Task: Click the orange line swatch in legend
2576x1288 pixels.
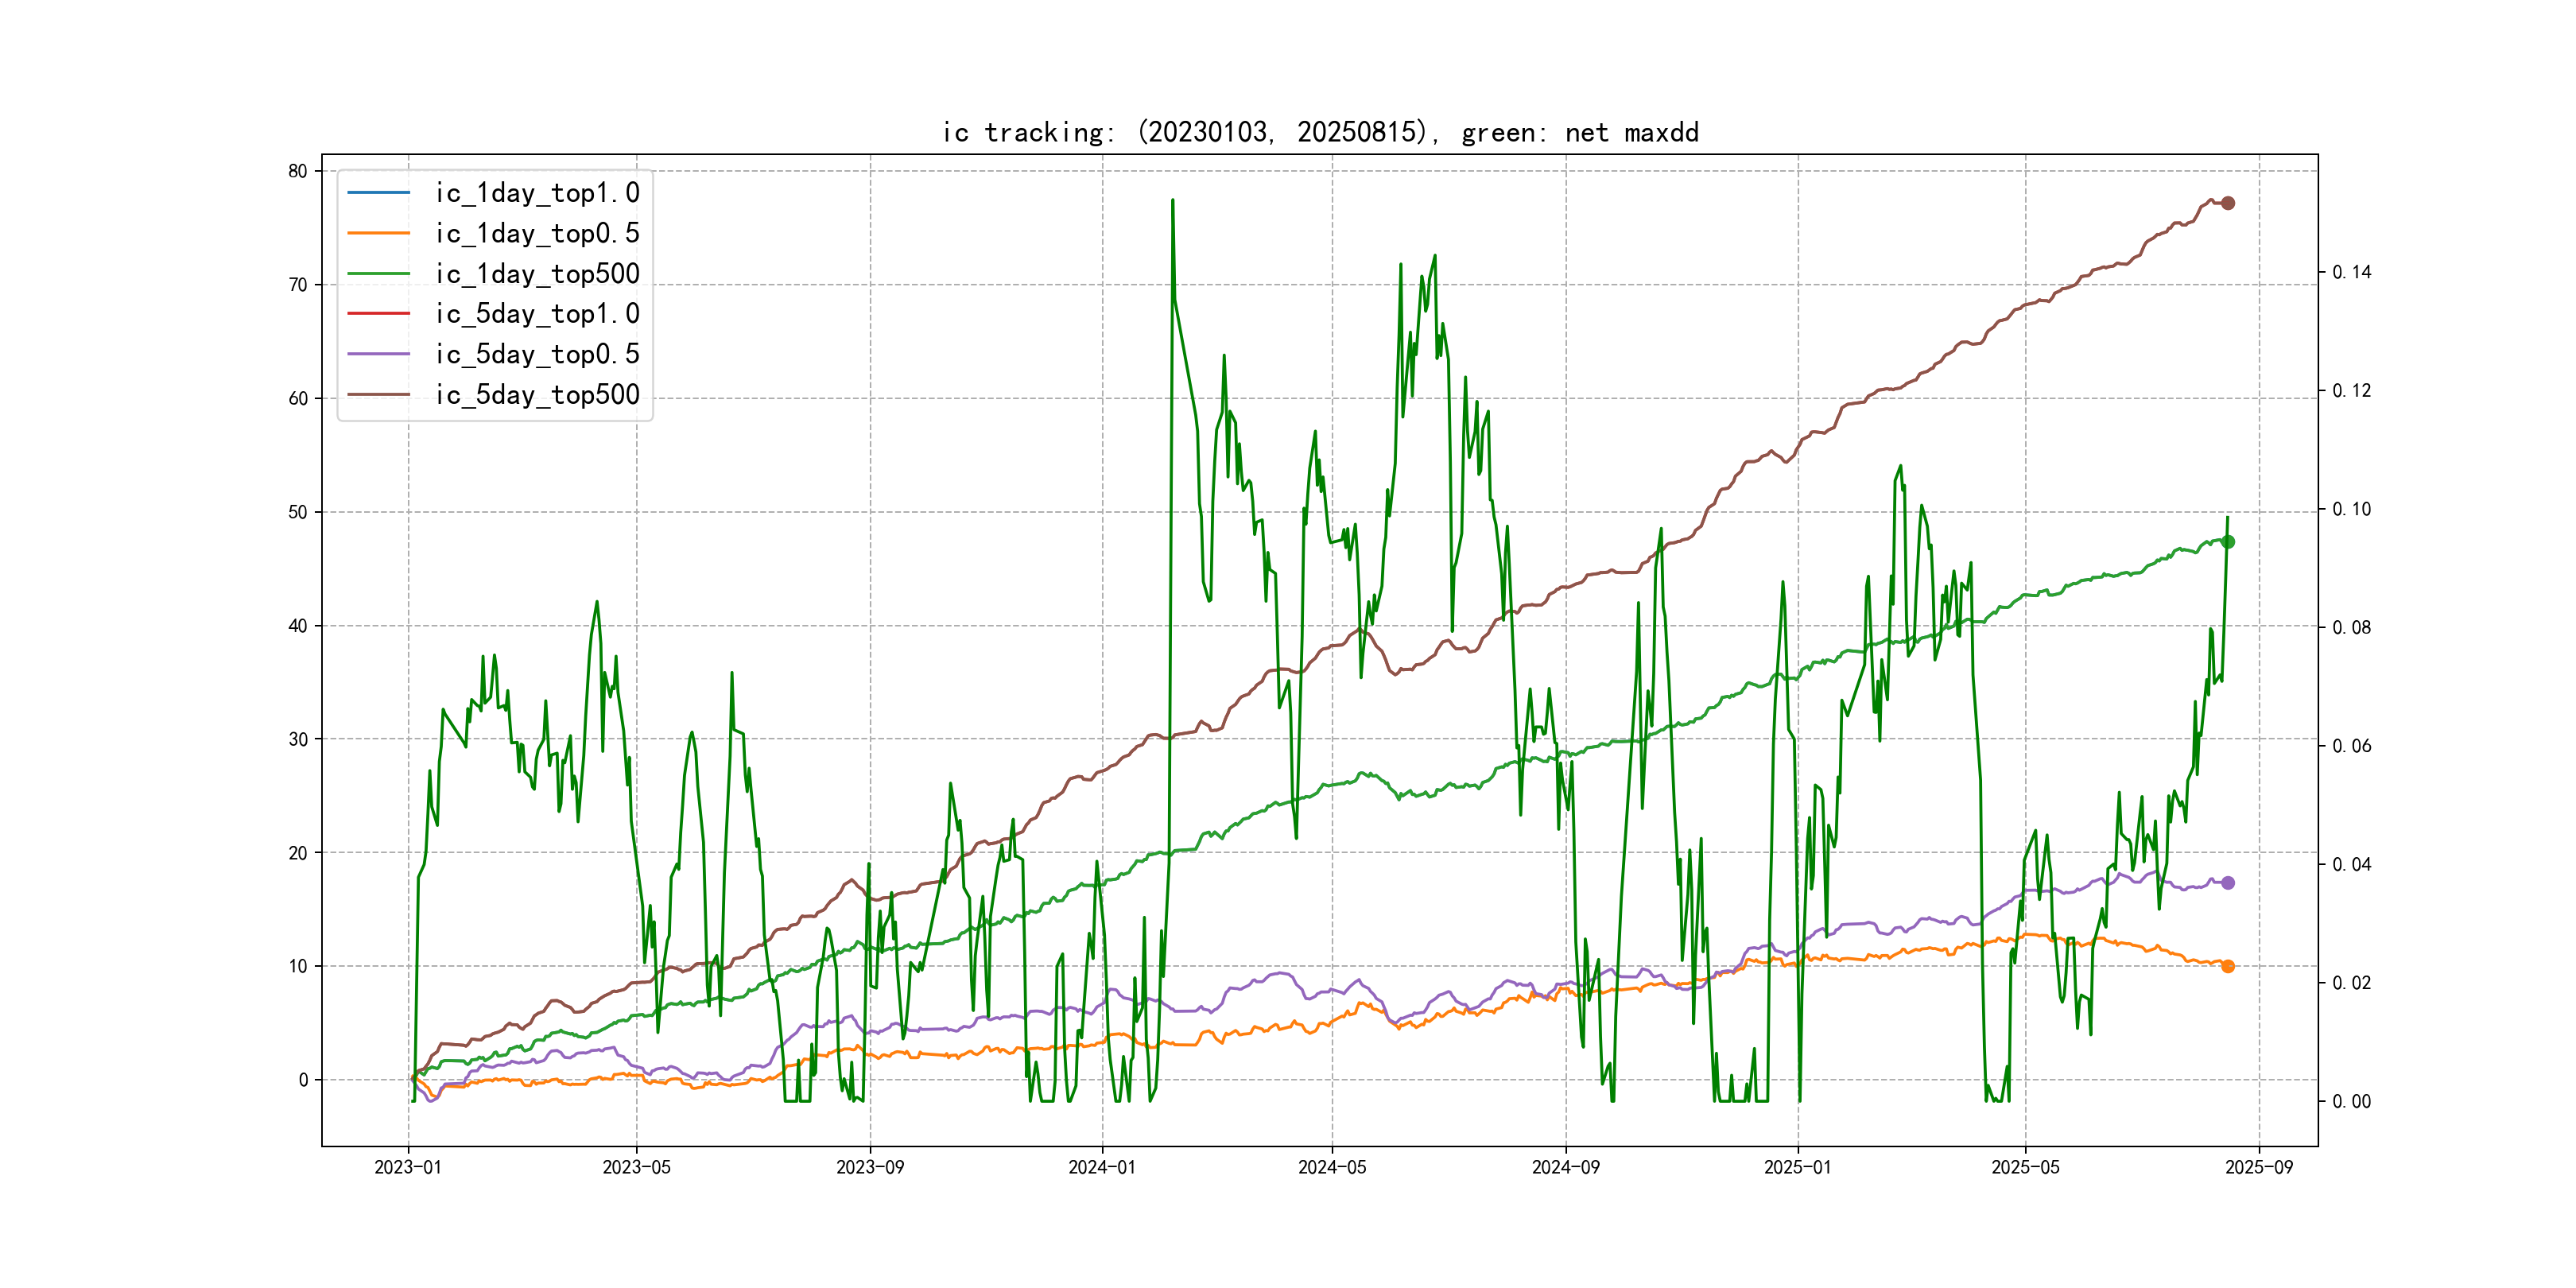Action: 378,233
